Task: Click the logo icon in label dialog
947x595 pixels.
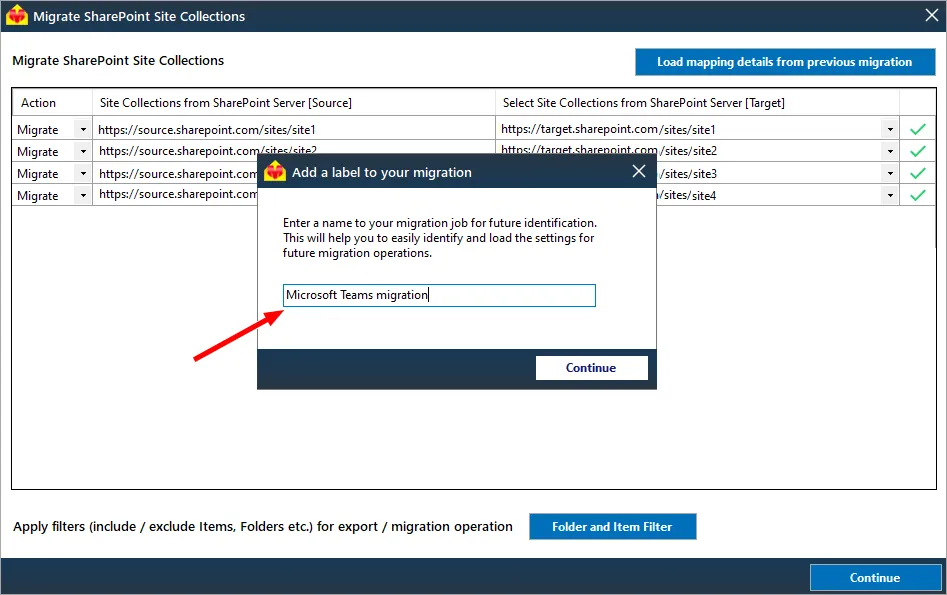Action: coord(275,171)
